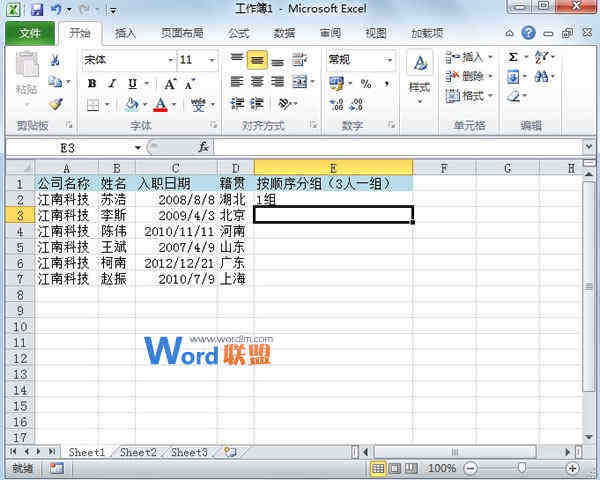Apply comma thousands separator style

387,84
